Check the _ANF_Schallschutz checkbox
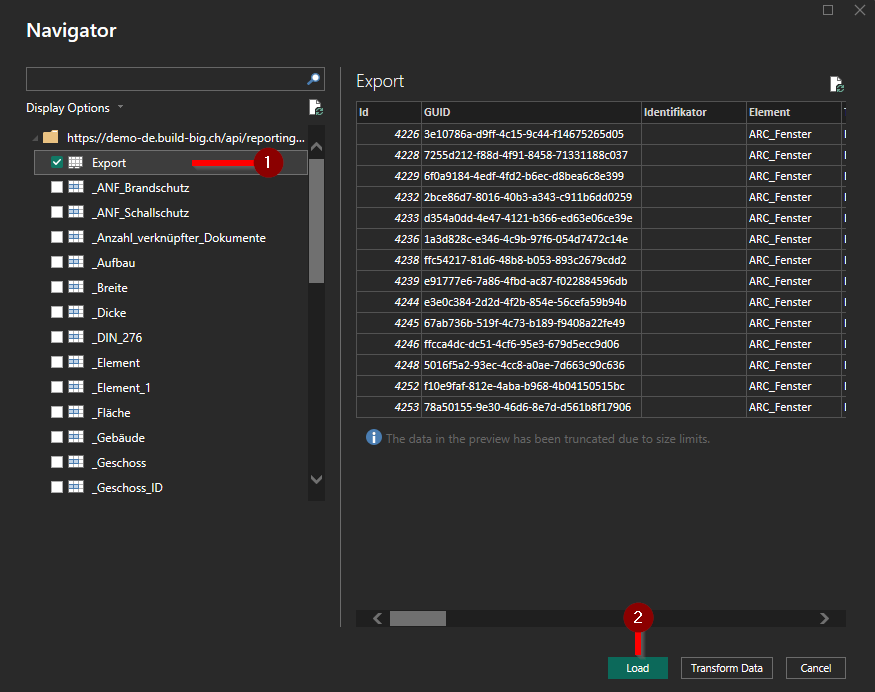The image size is (875, 692). click(x=57, y=212)
